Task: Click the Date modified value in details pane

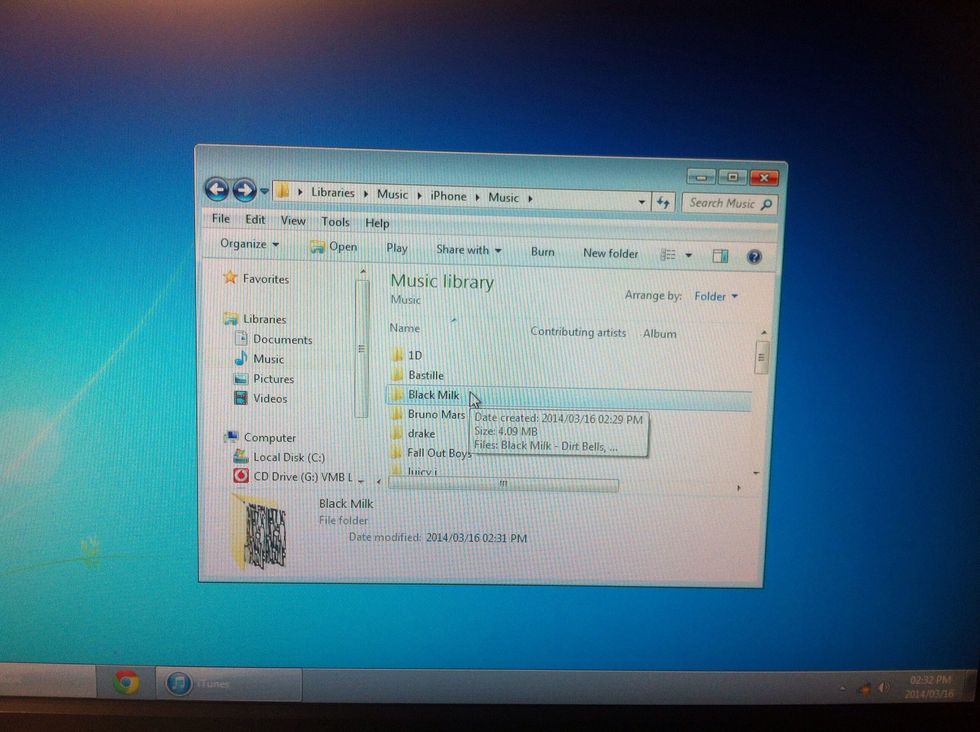Action: (x=476, y=538)
